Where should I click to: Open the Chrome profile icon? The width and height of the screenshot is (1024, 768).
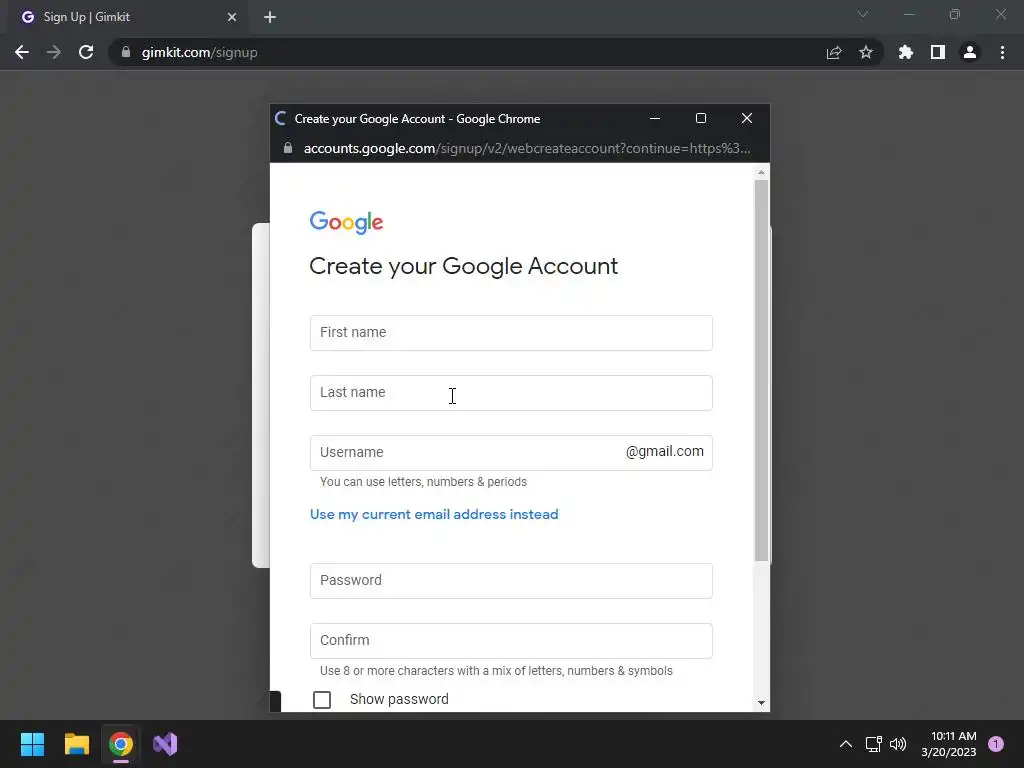(970, 52)
